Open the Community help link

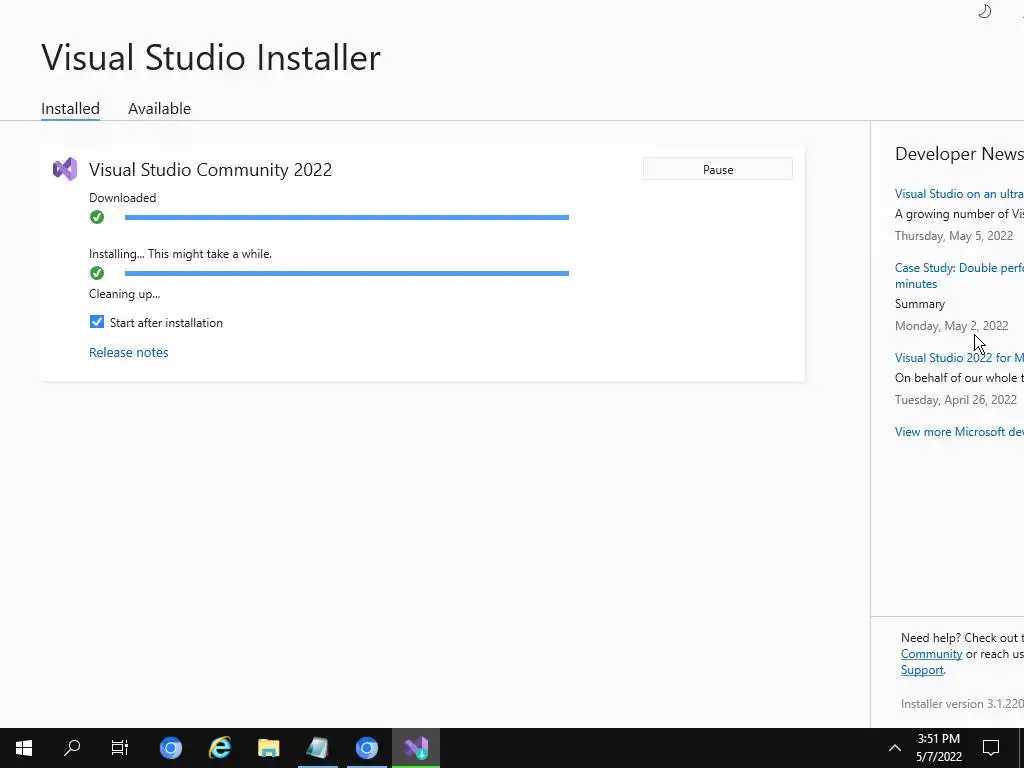click(x=931, y=654)
